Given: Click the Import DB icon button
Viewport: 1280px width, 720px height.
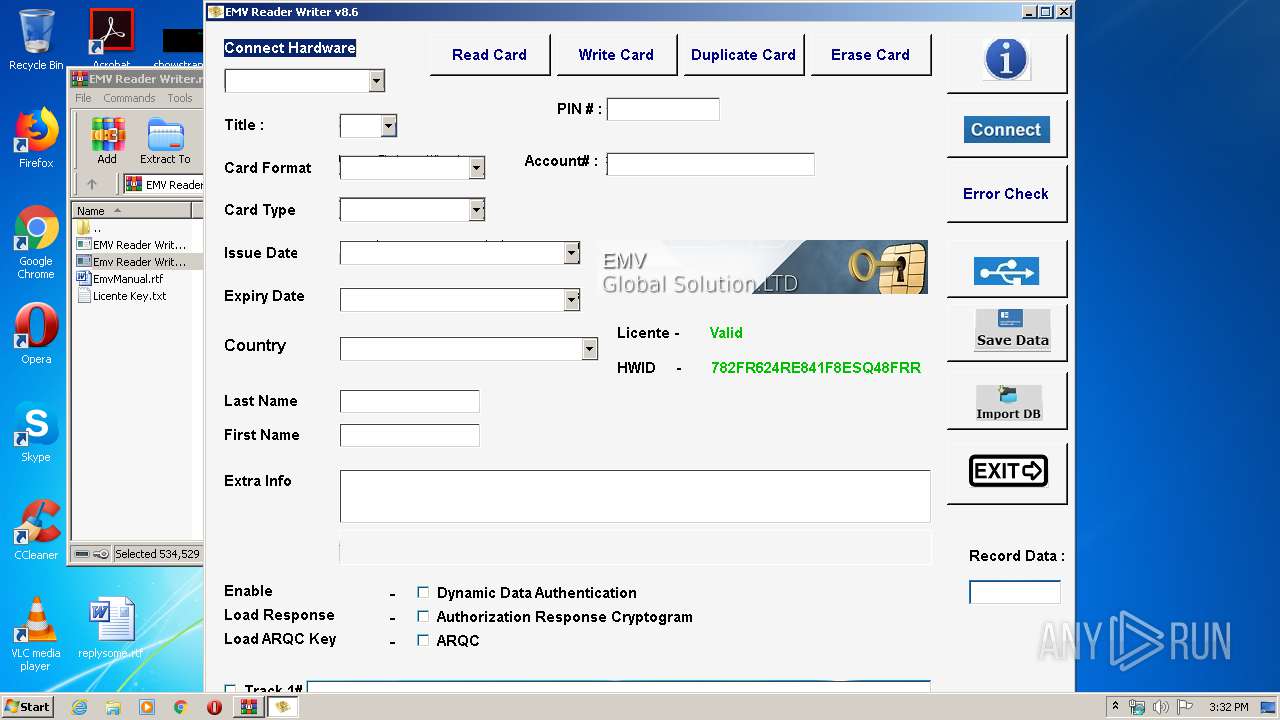Looking at the screenshot, I should [x=1008, y=402].
